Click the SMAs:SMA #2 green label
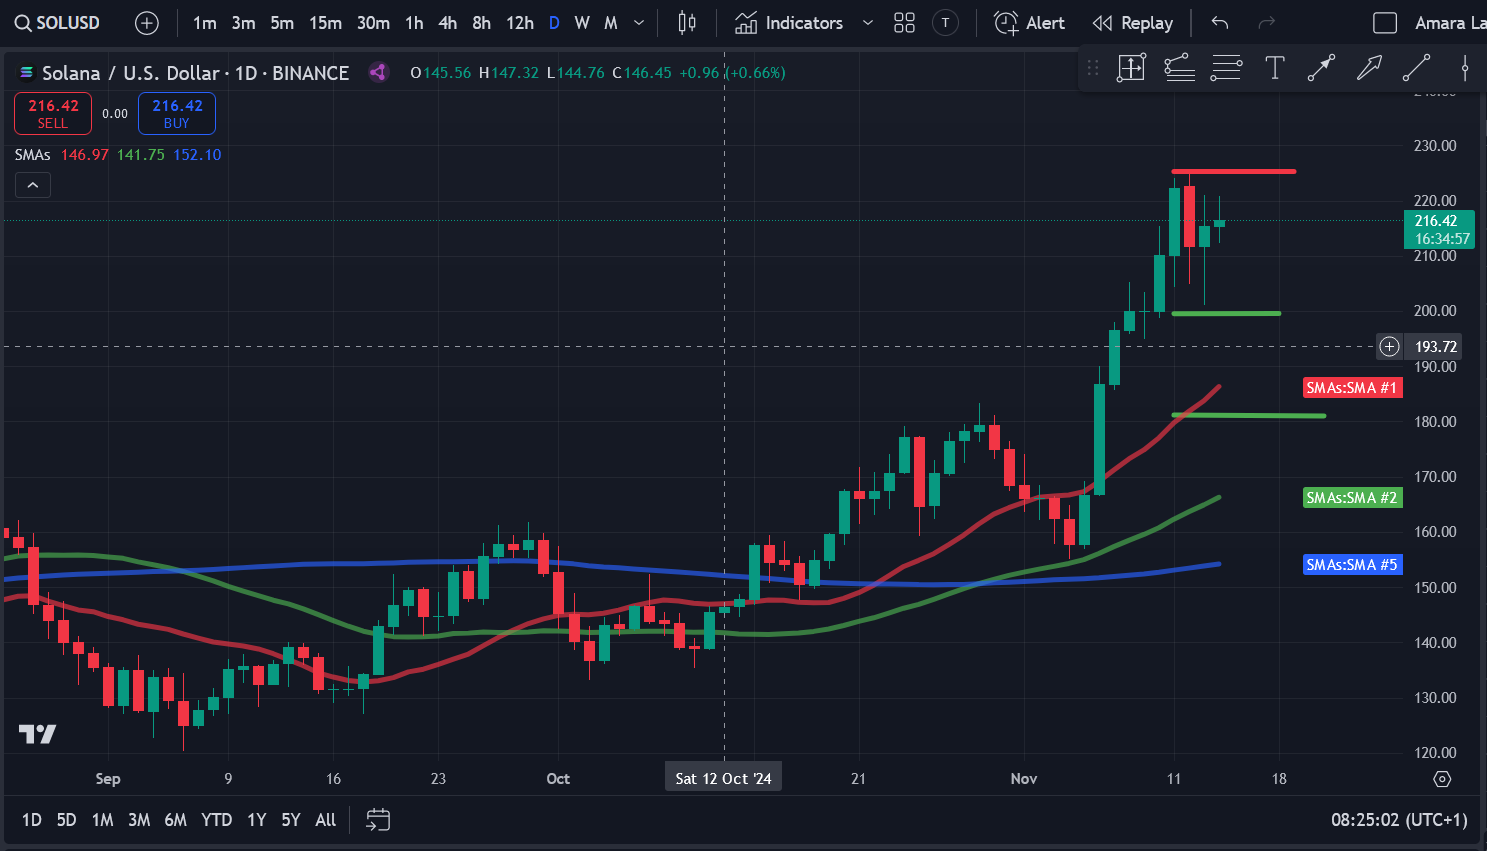This screenshot has height=851, width=1487. click(x=1352, y=498)
